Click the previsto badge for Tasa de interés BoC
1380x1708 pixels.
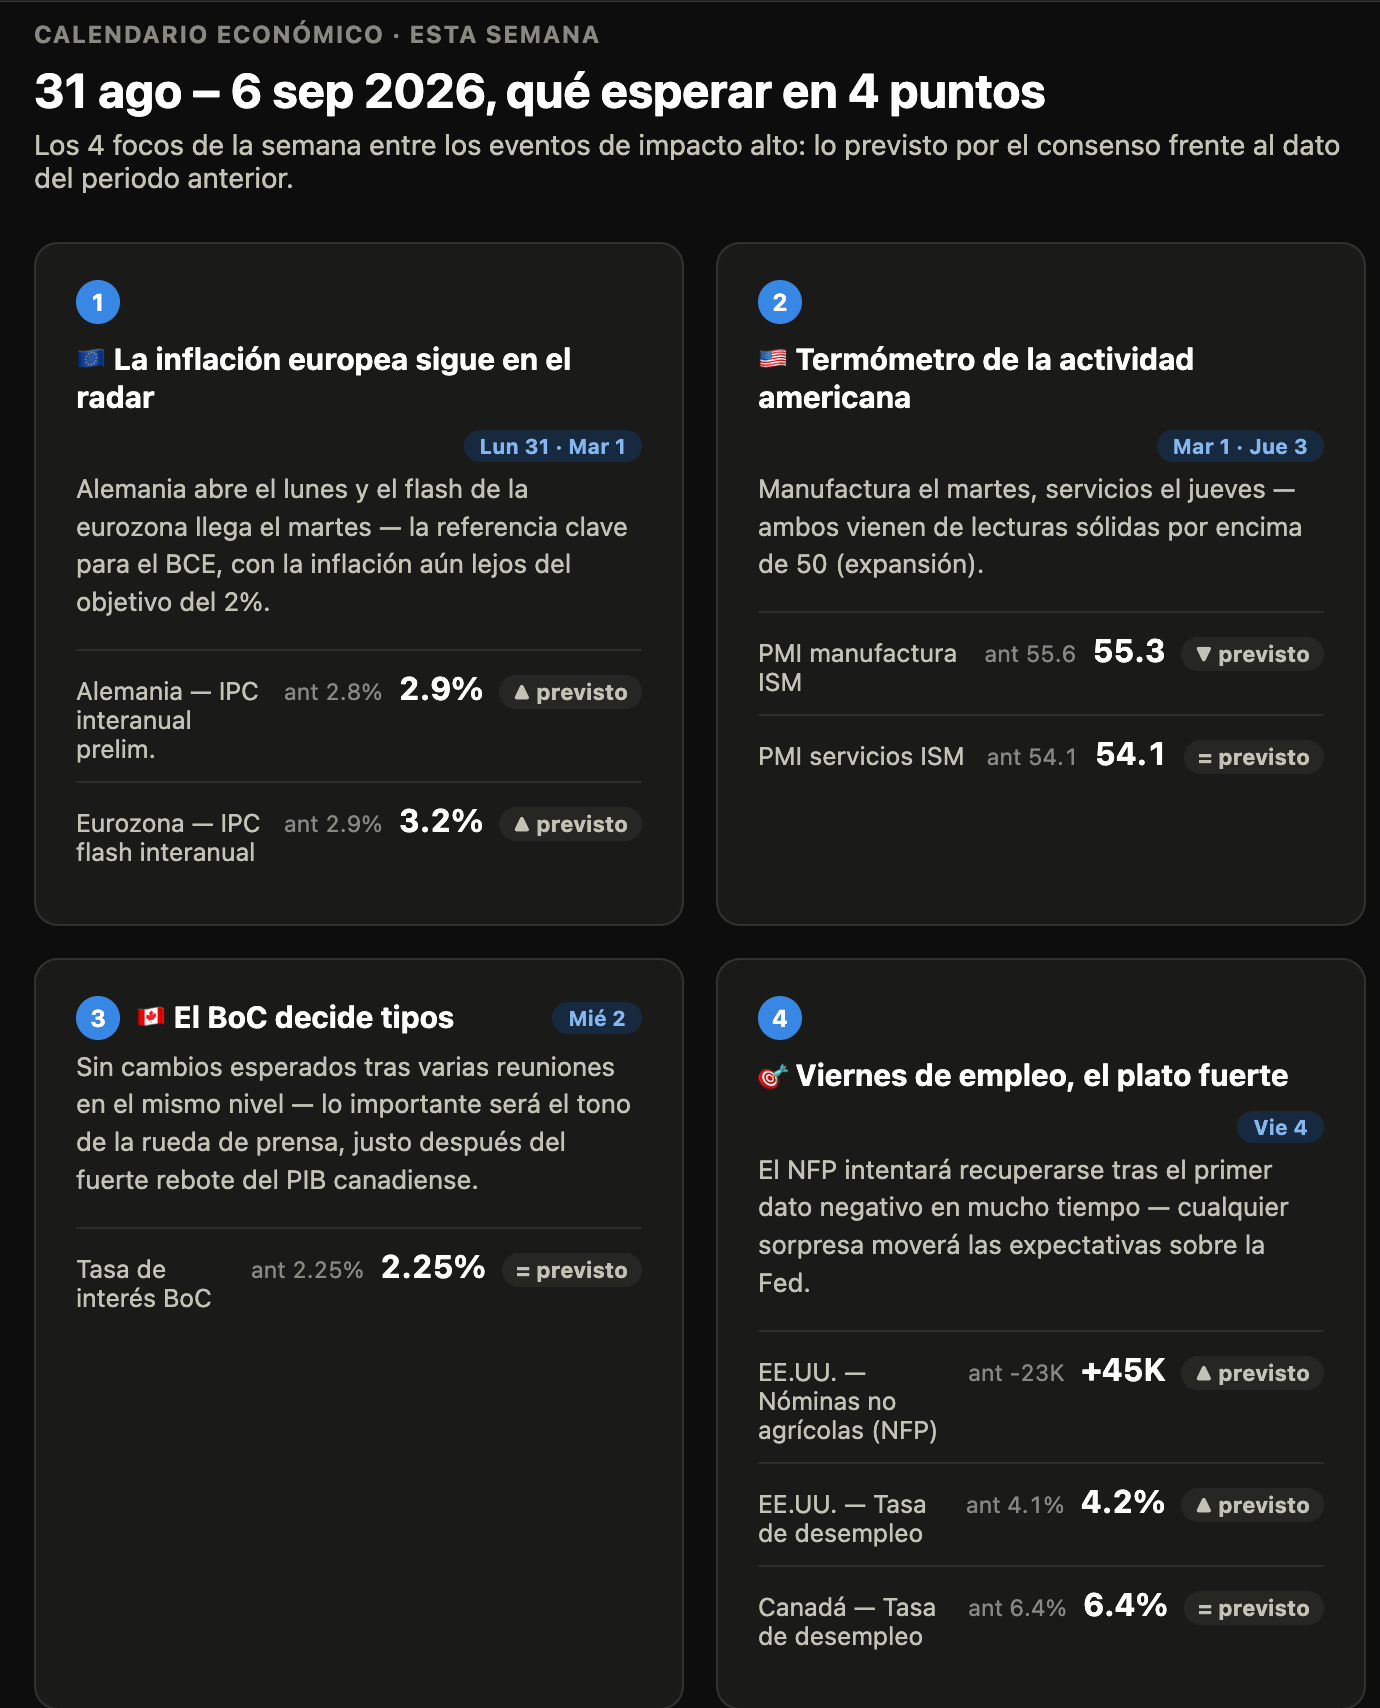point(572,1270)
